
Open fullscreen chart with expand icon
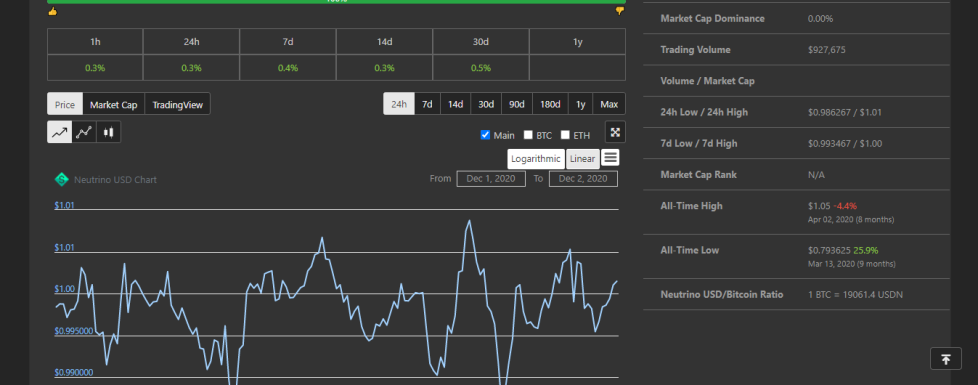point(615,132)
